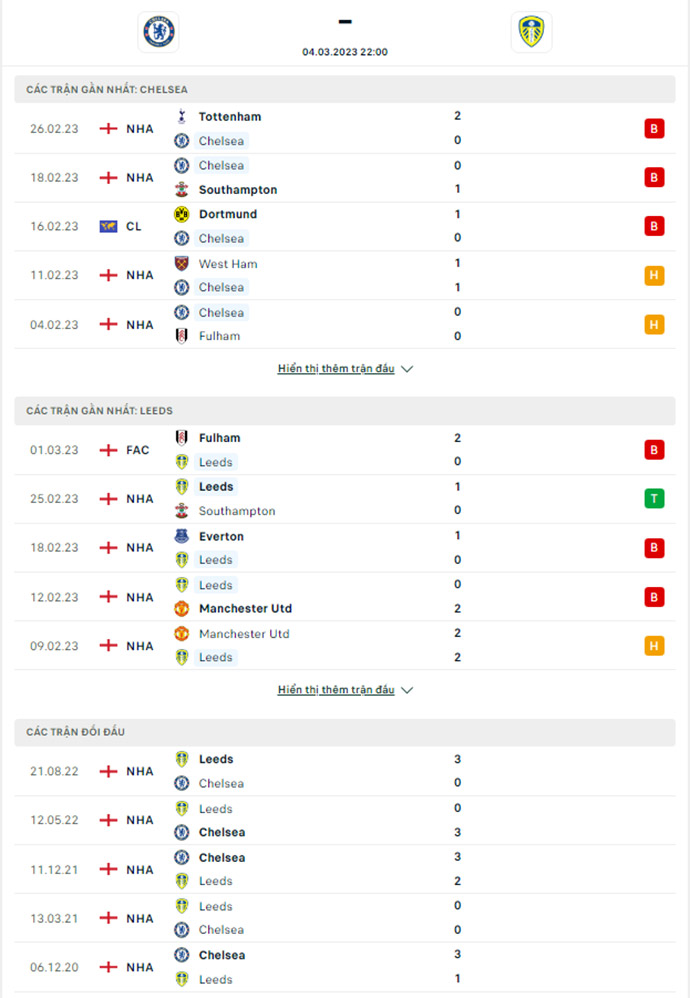The width and height of the screenshot is (690, 998).
Task: Click the Manchester Utd crest on 12.02.23 match
Action: coord(181,608)
